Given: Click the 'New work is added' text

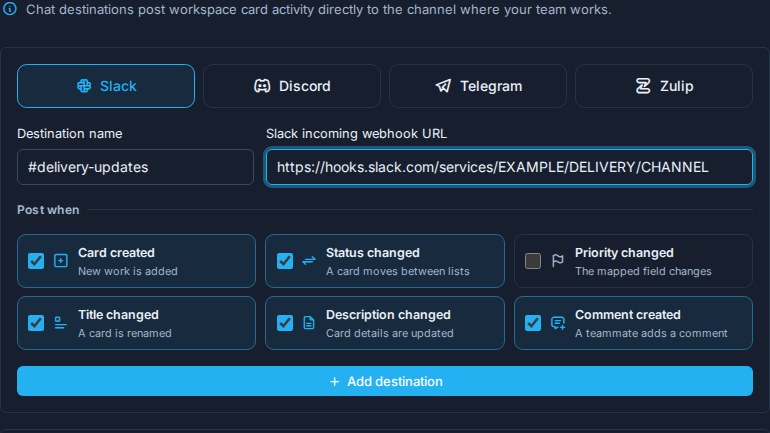Looking at the screenshot, I should pos(128,271).
